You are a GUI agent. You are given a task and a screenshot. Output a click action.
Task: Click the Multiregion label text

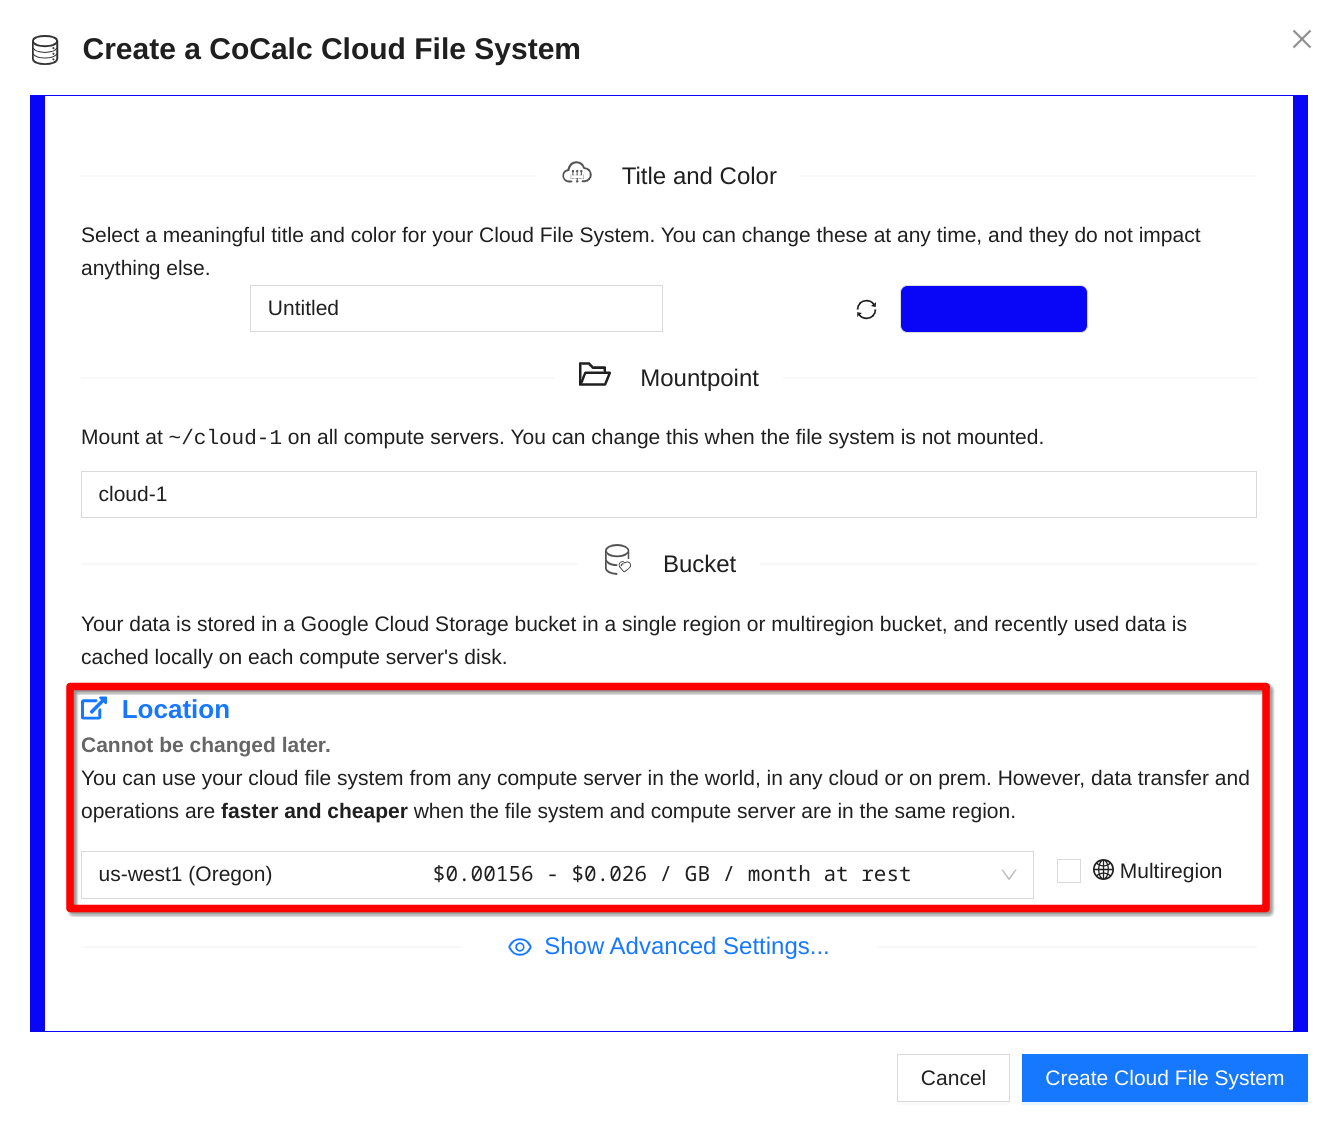click(x=1170, y=871)
